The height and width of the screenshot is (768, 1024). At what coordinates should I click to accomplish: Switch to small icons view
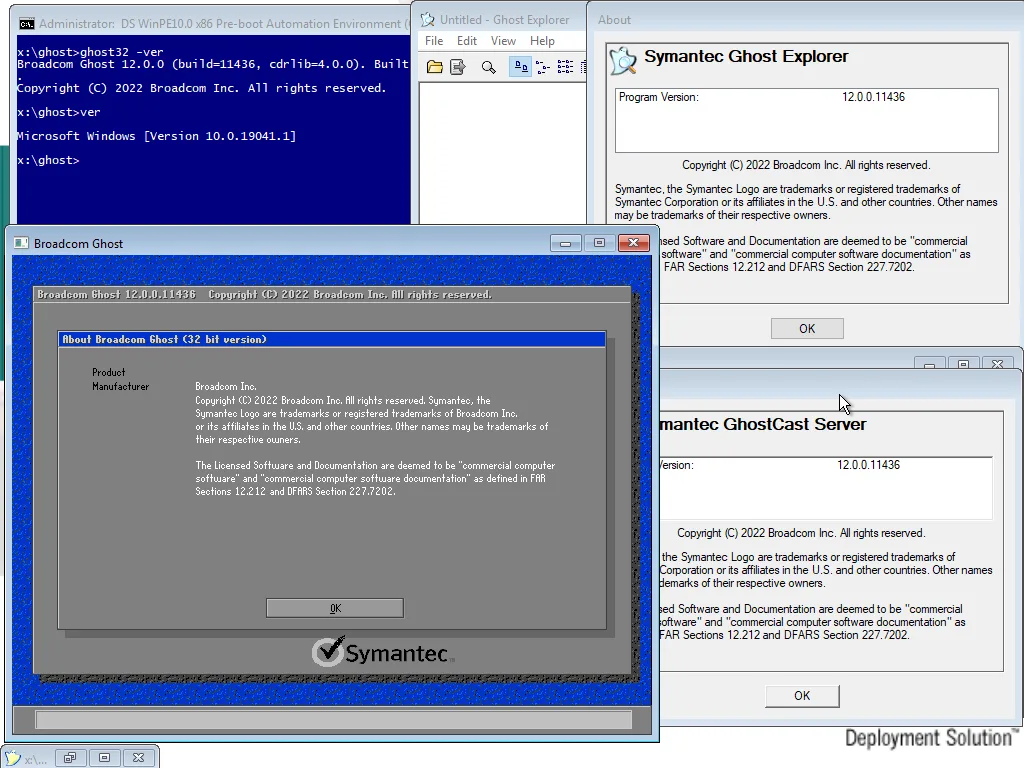[545, 66]
